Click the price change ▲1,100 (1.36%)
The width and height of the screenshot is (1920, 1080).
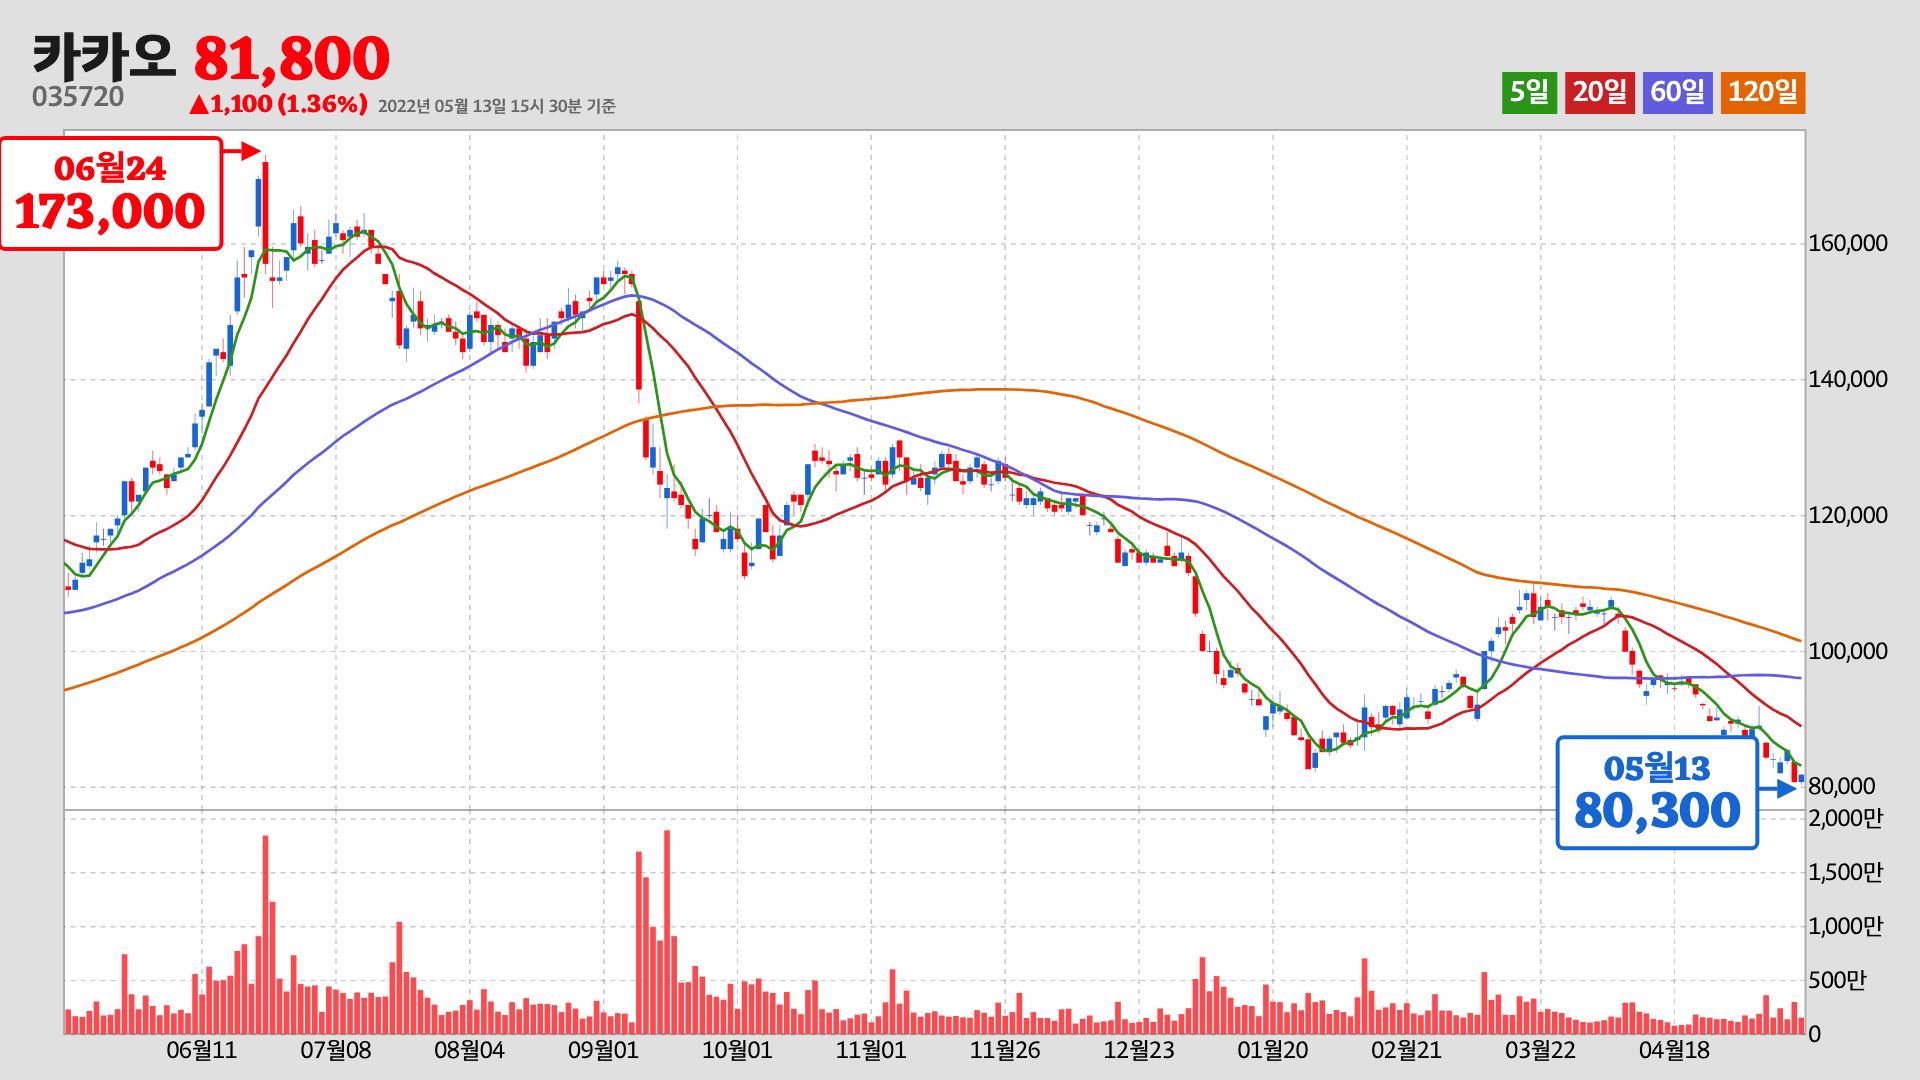click(278, 104)
